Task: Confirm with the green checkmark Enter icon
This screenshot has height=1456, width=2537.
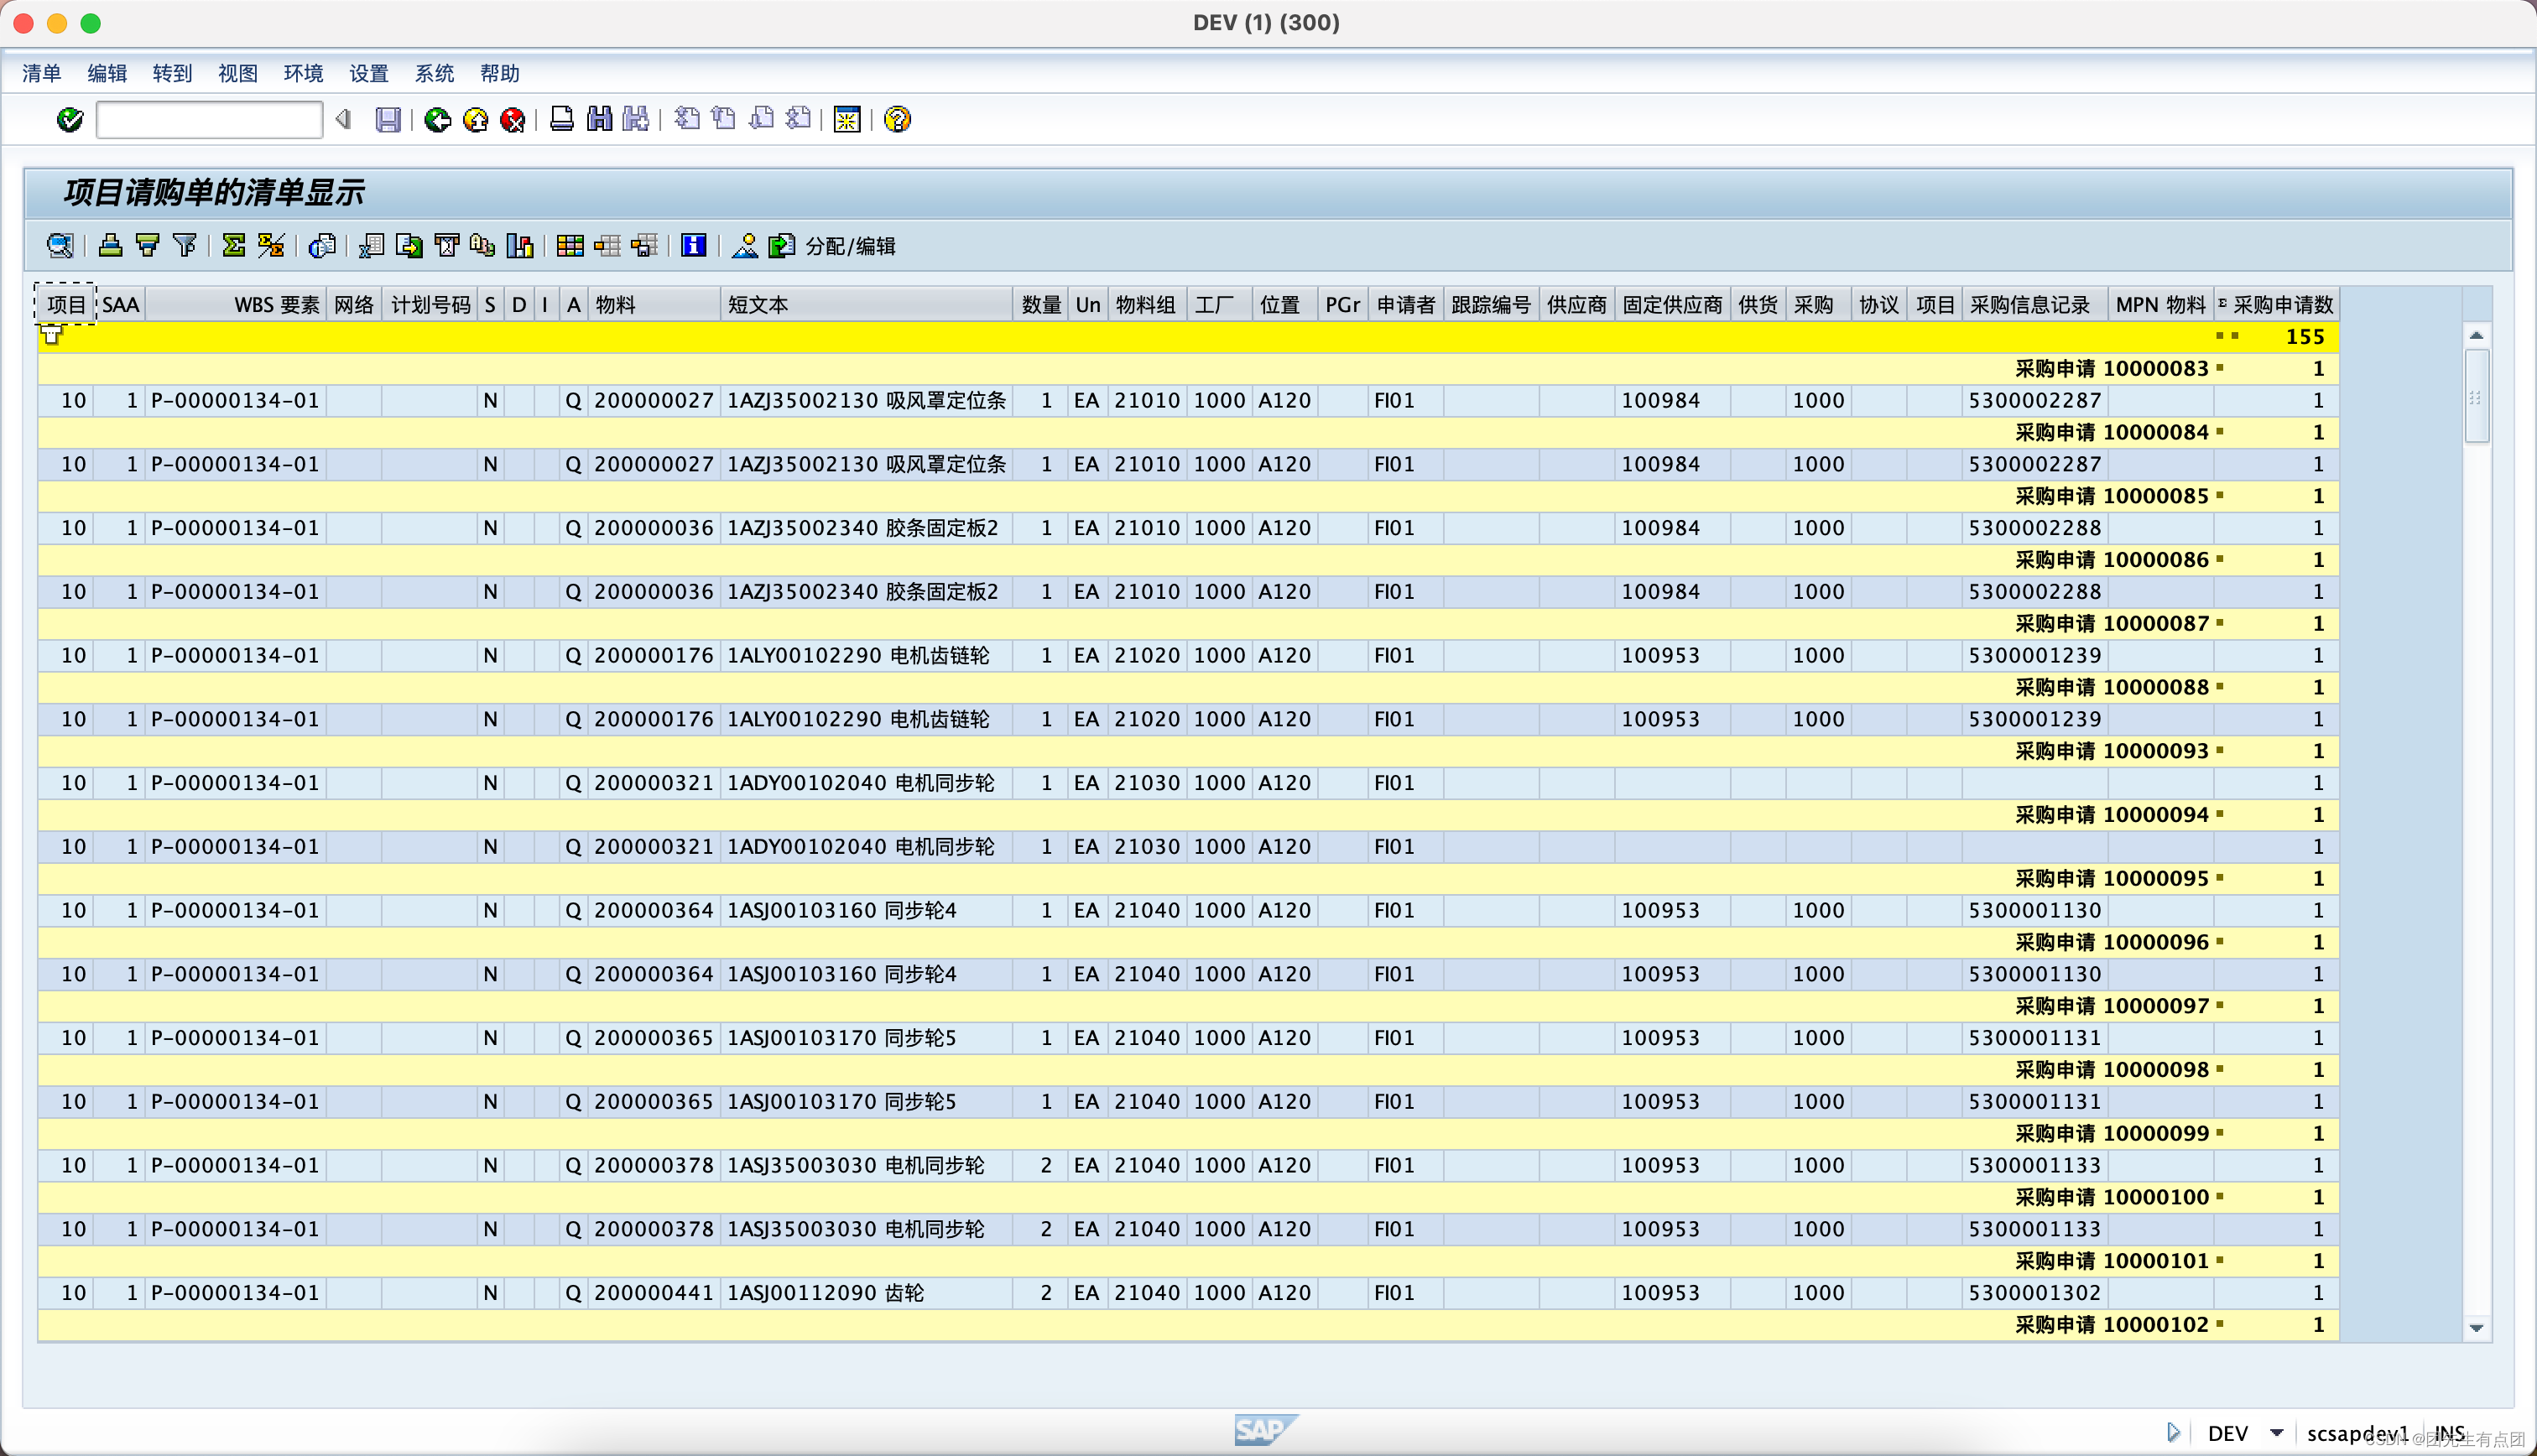Action: (x=70, y=119)
